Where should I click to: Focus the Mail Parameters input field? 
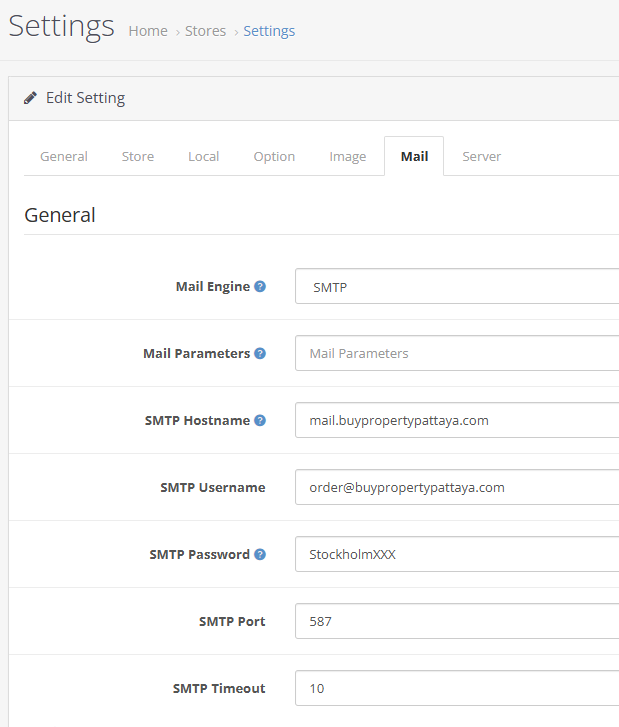click(x=457, y=353)
